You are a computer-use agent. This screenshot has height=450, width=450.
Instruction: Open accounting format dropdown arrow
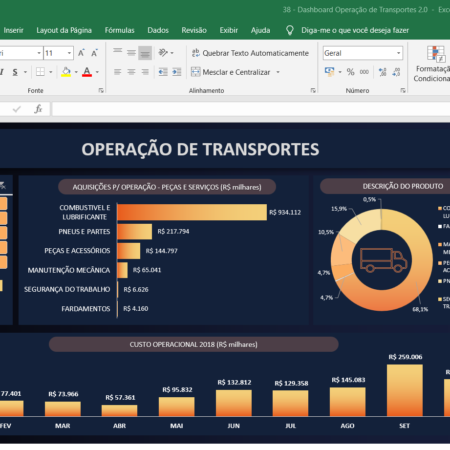pyautogui.click(x=340, y=72)
